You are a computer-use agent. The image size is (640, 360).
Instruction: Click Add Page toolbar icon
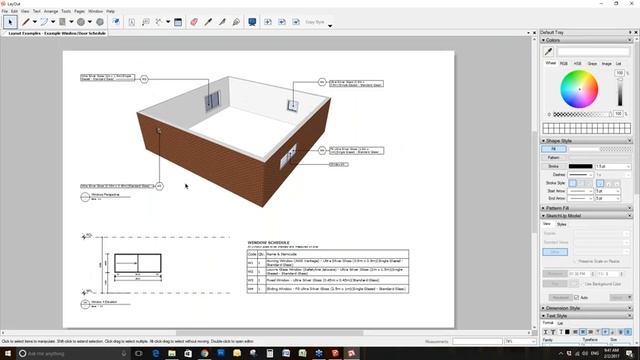click(x=268, y=22)
